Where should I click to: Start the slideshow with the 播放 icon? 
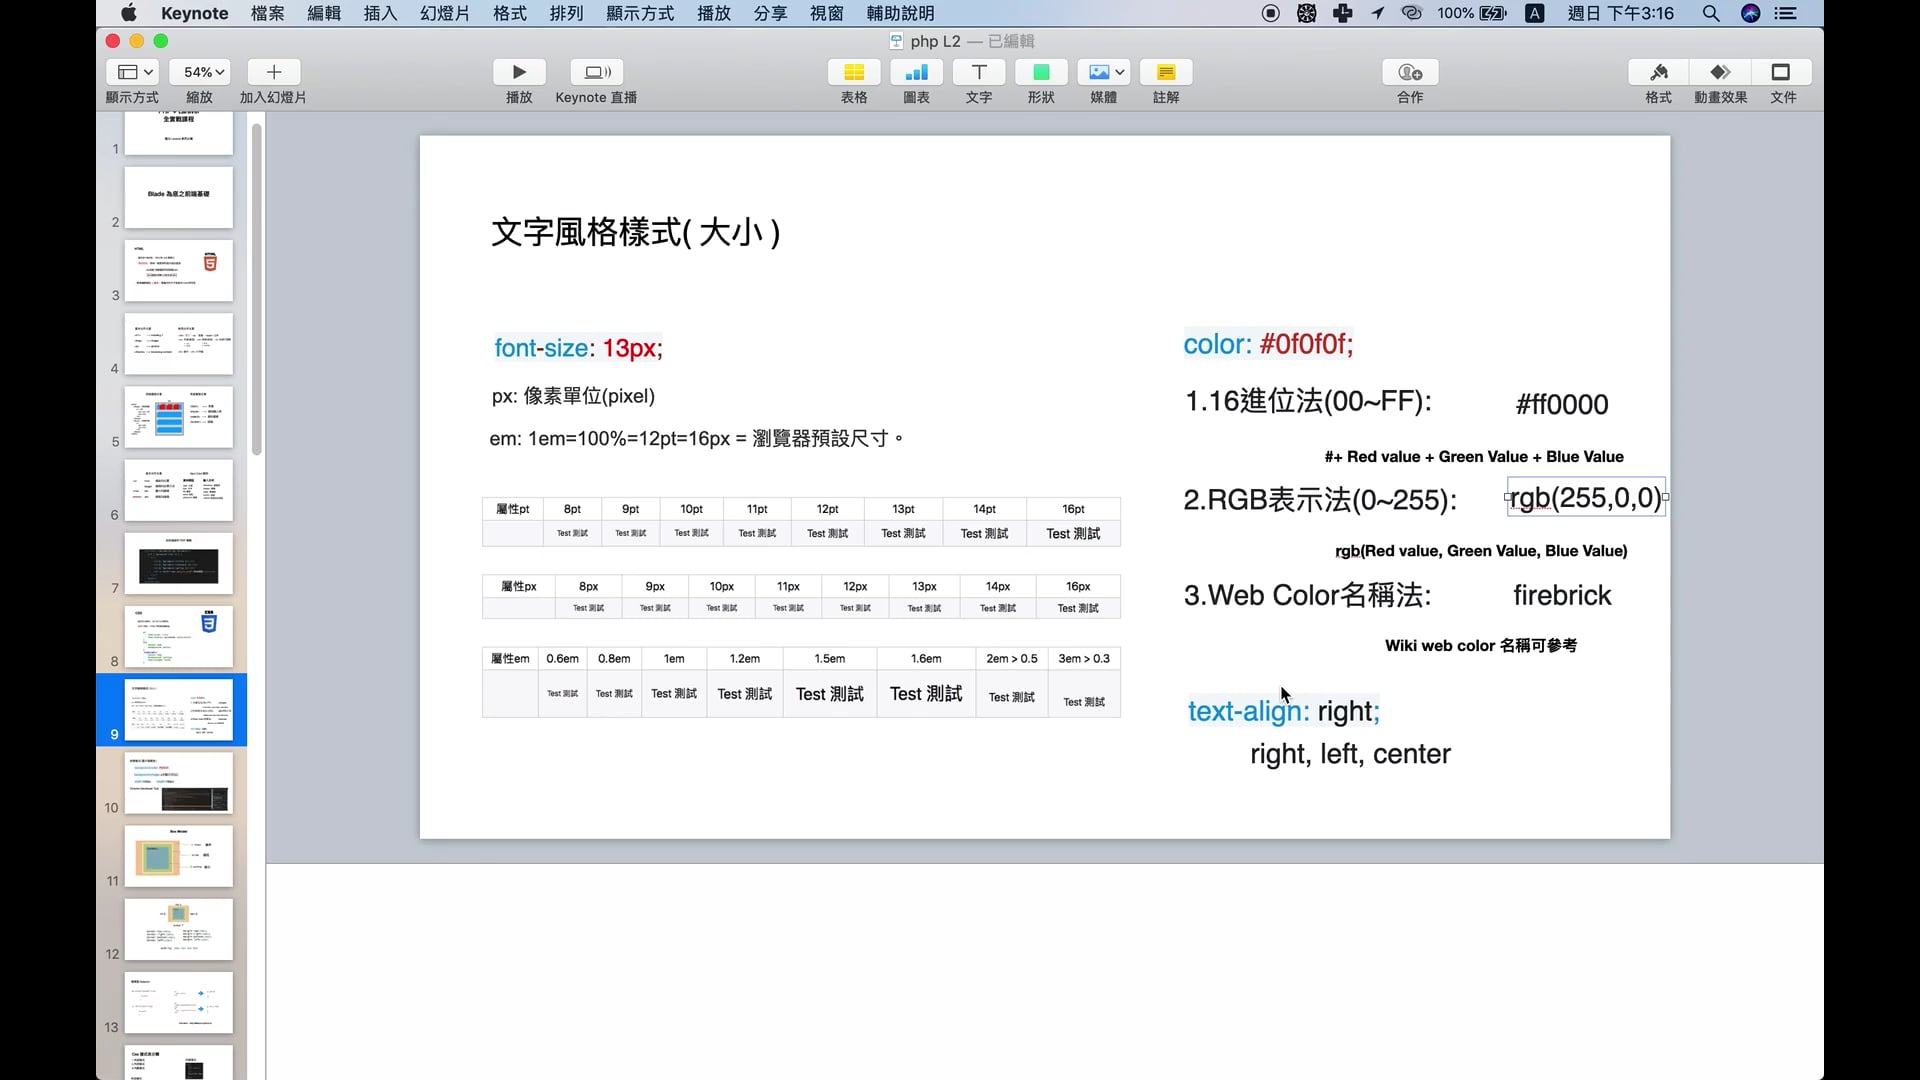point(518,71)
